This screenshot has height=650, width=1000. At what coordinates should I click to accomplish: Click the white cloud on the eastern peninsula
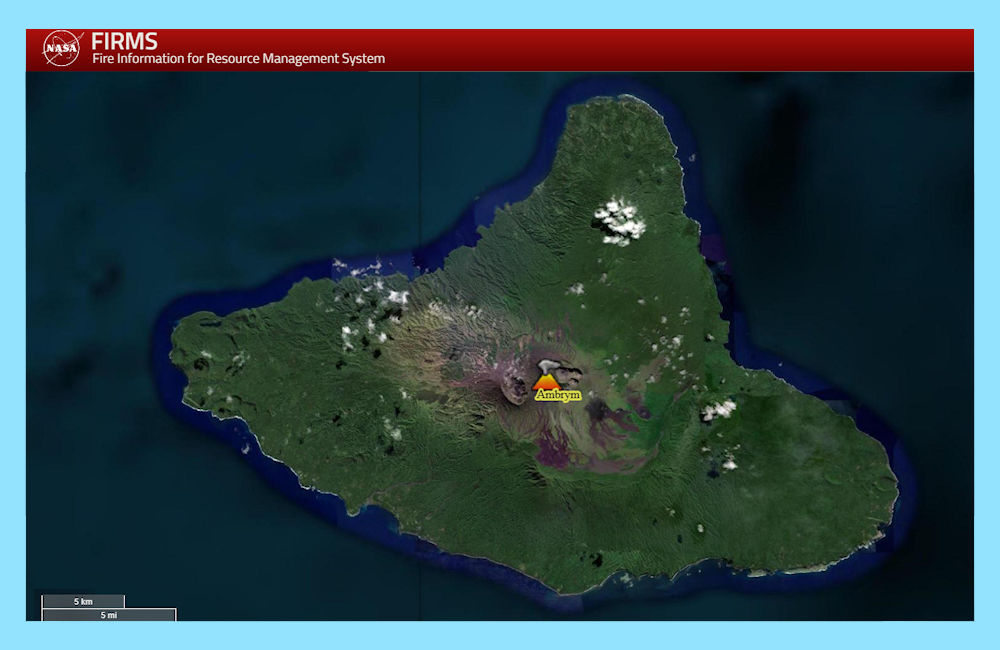718,409
